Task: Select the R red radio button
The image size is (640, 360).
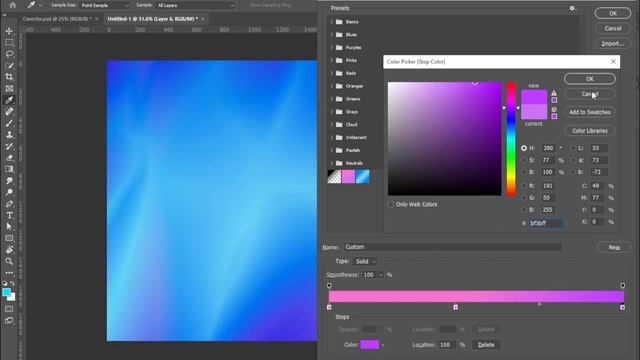Action: pyautogui.click(x=524, y=186)
